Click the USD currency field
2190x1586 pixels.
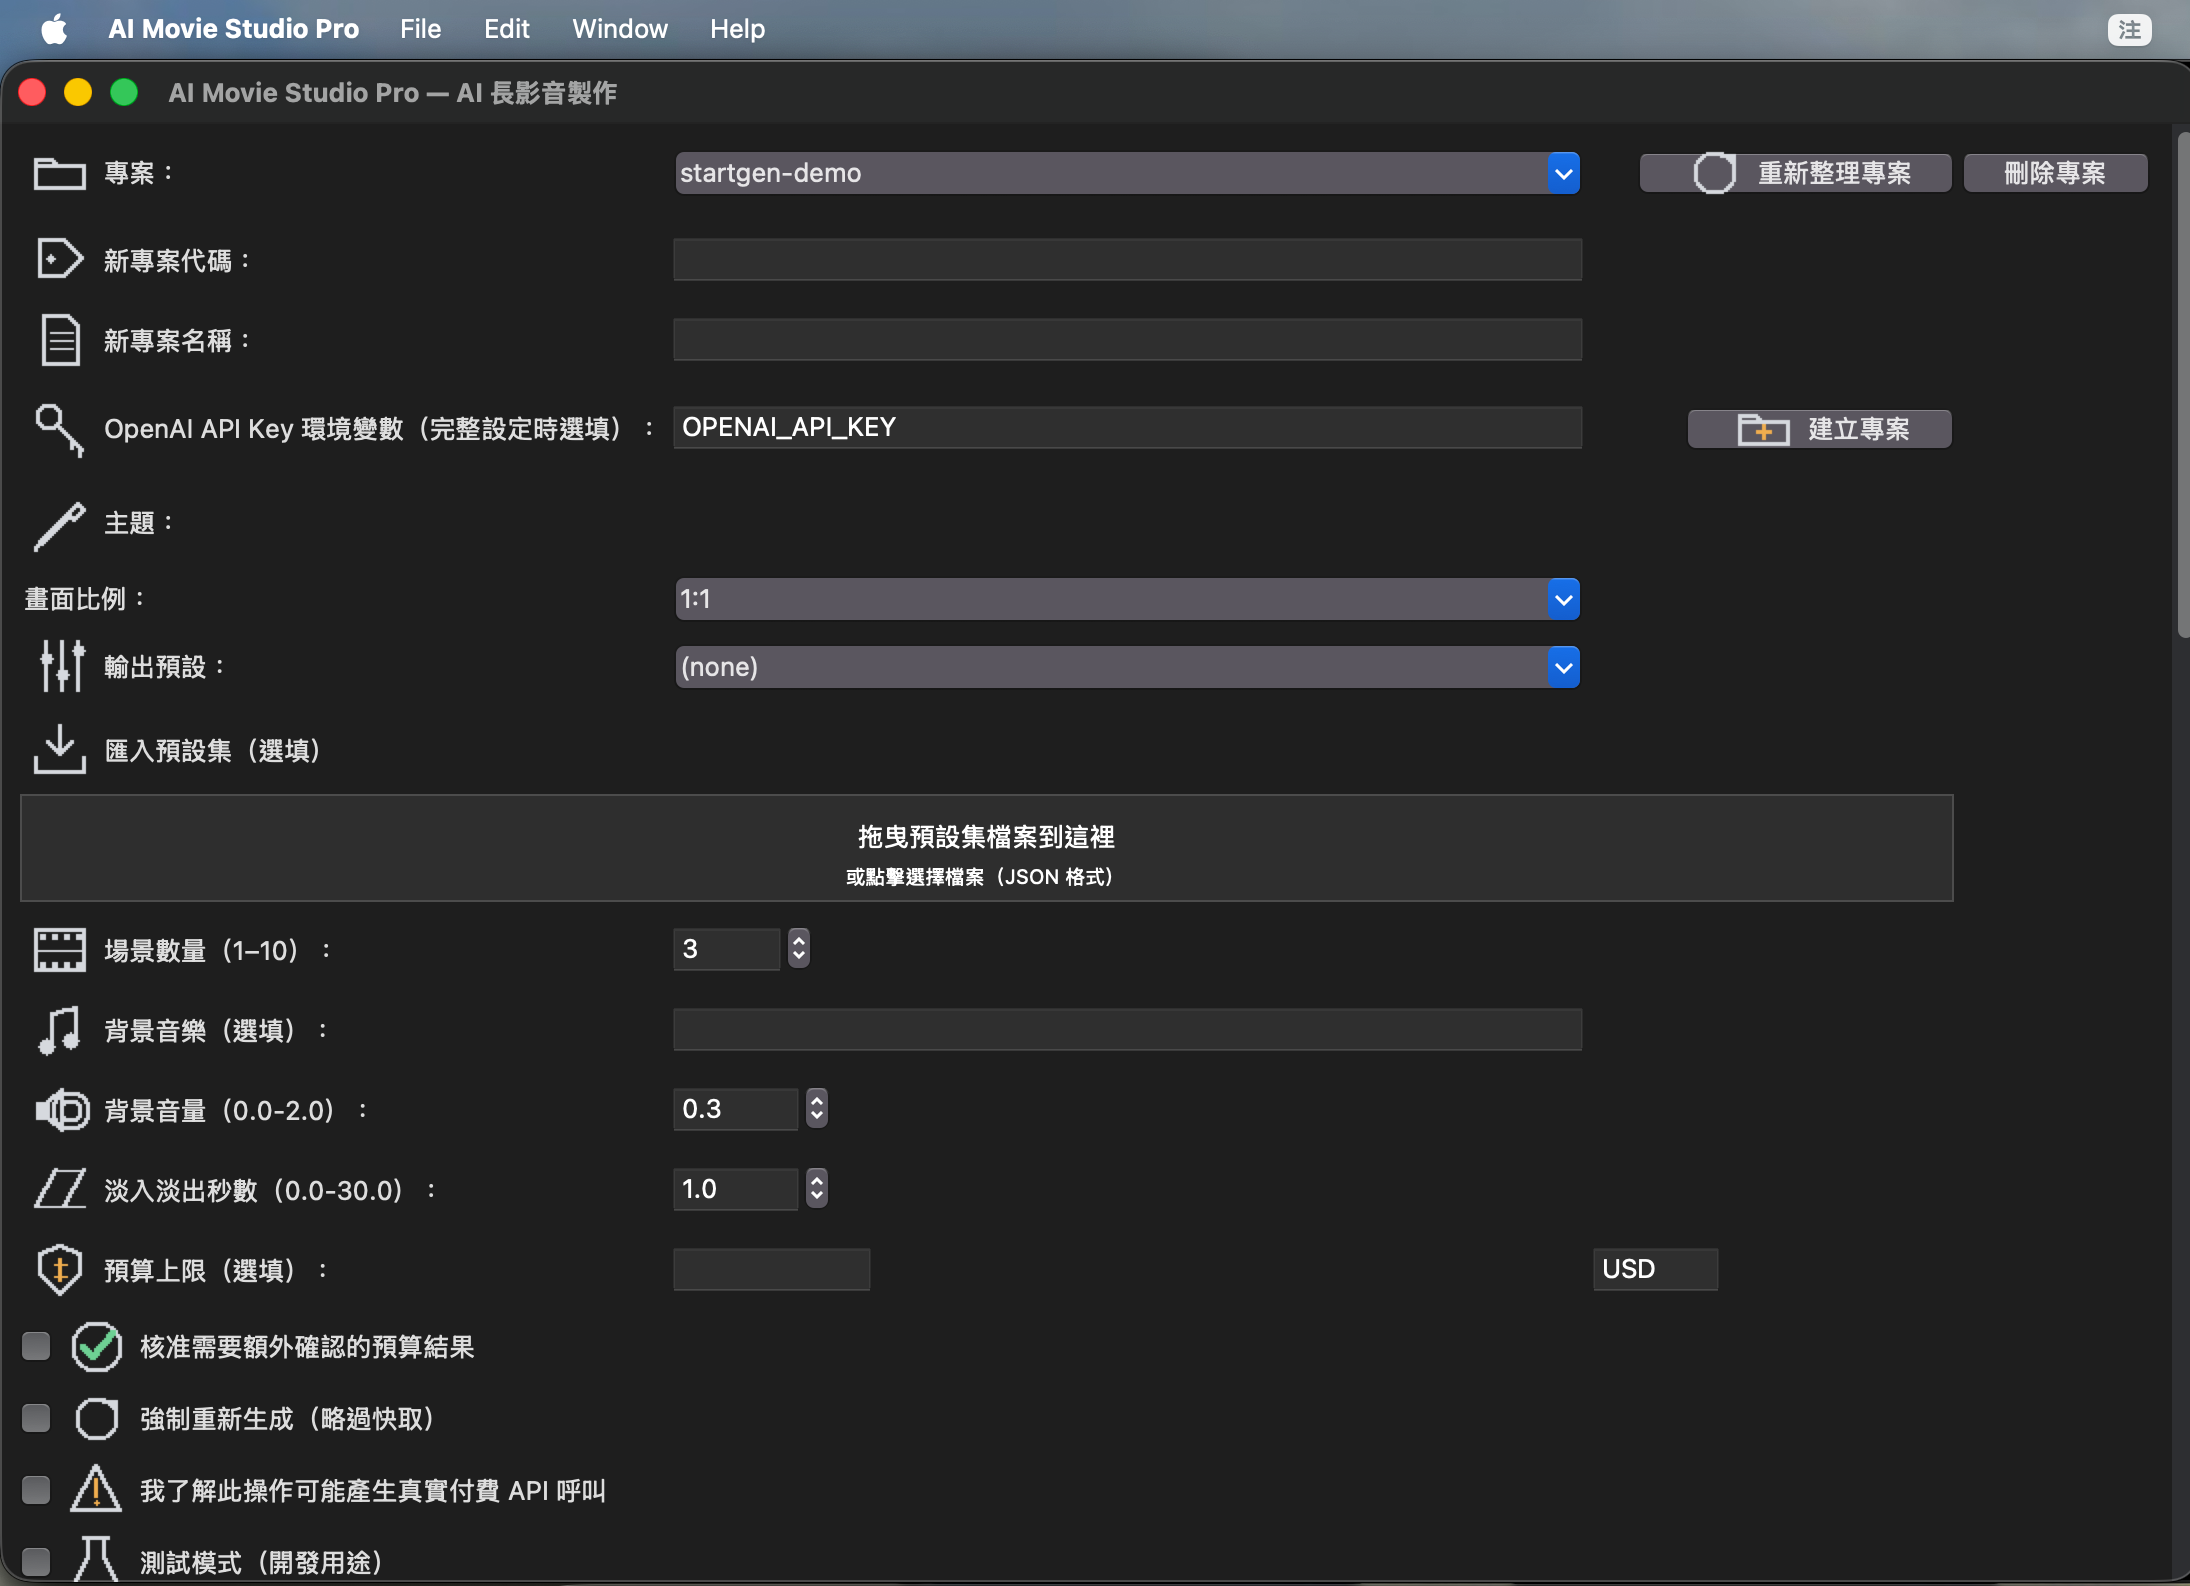(1655, 1270)
